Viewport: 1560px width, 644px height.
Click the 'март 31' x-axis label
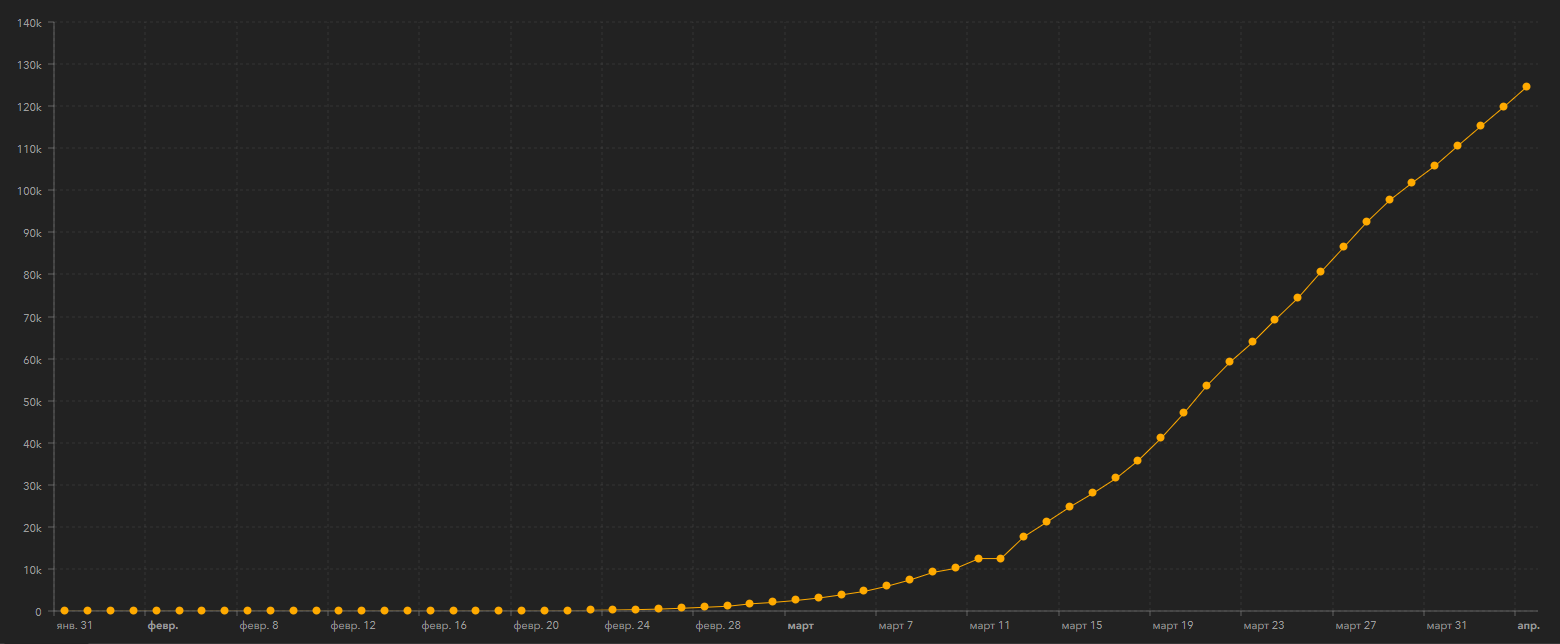click(x=1446, y=626)
